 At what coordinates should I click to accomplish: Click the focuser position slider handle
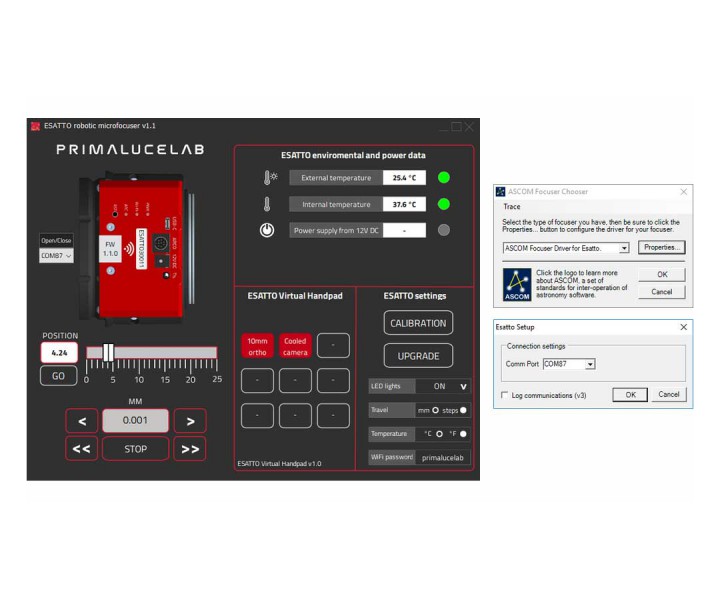click(108, 352)
